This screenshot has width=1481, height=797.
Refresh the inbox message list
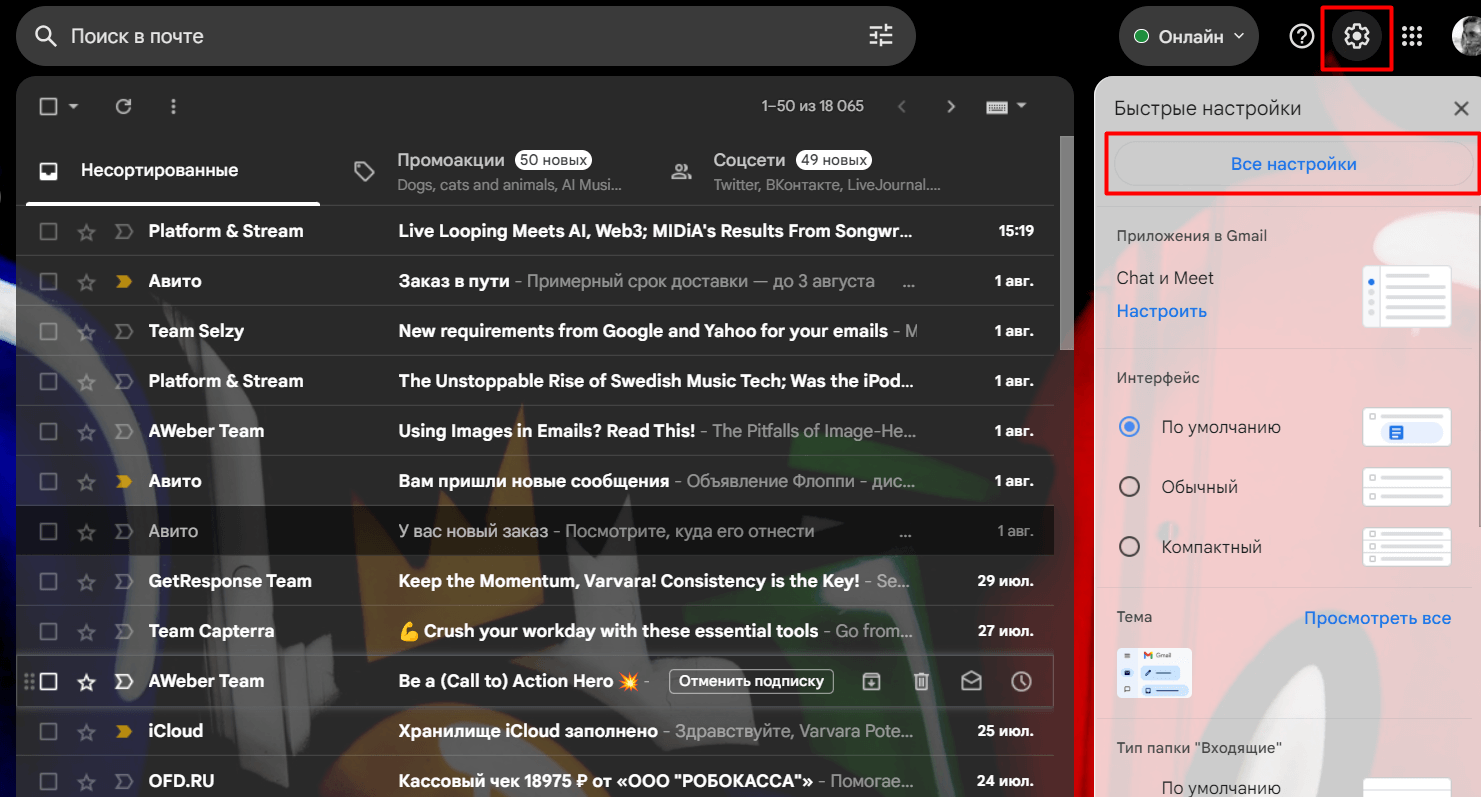(123, 106)
